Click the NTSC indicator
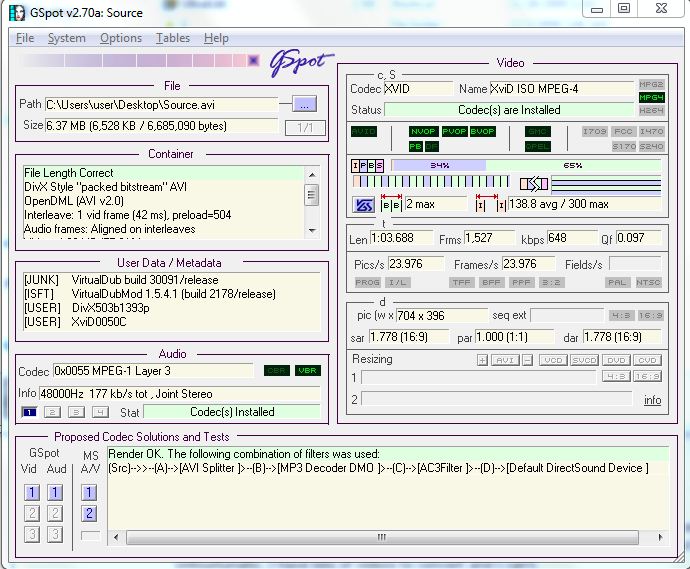The height and width of the screenshot is (569, 690). click(648, 282)
